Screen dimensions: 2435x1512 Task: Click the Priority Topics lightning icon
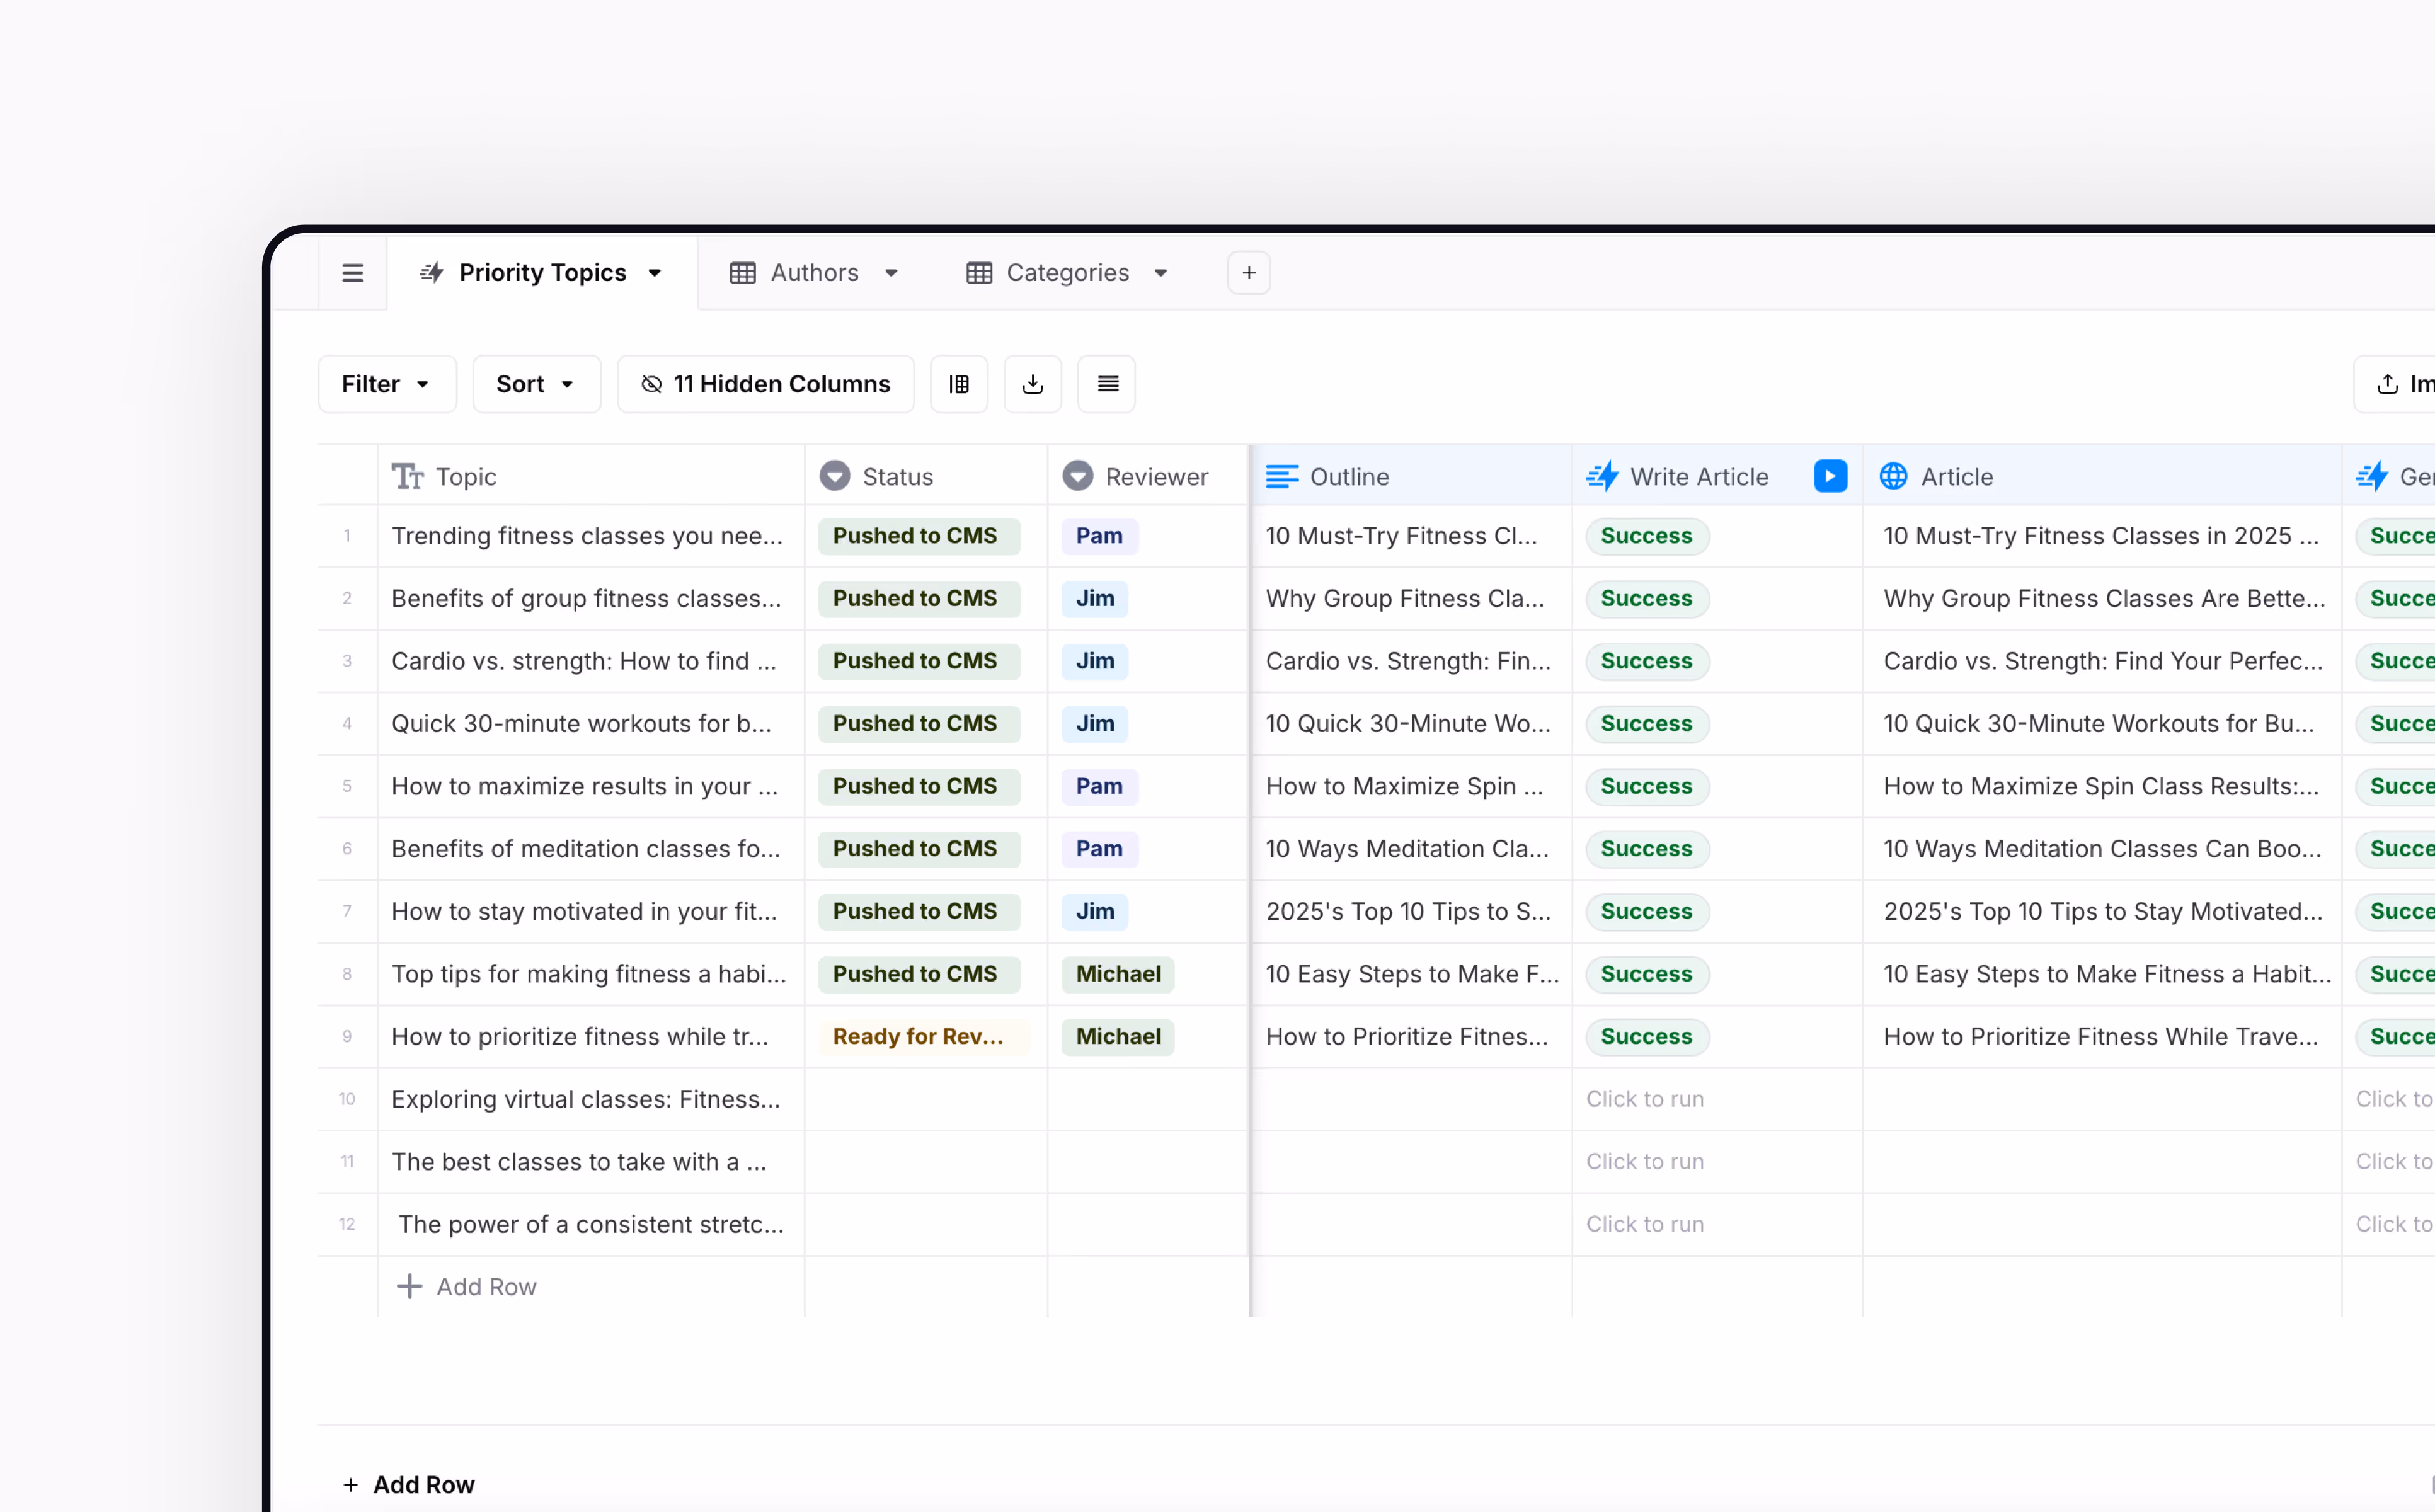coord(432,273)
